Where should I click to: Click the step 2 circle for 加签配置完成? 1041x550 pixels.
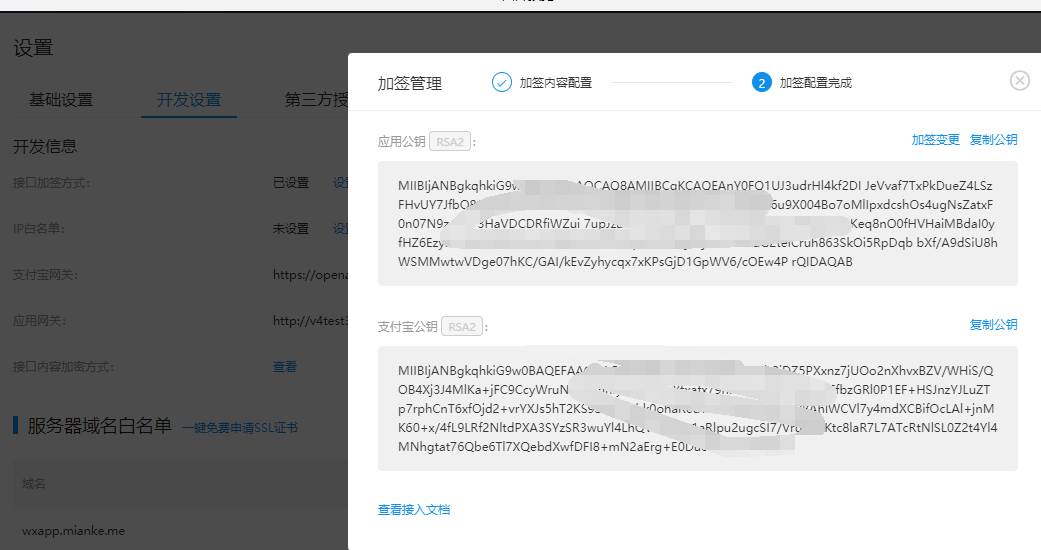[x=761, y=82]
